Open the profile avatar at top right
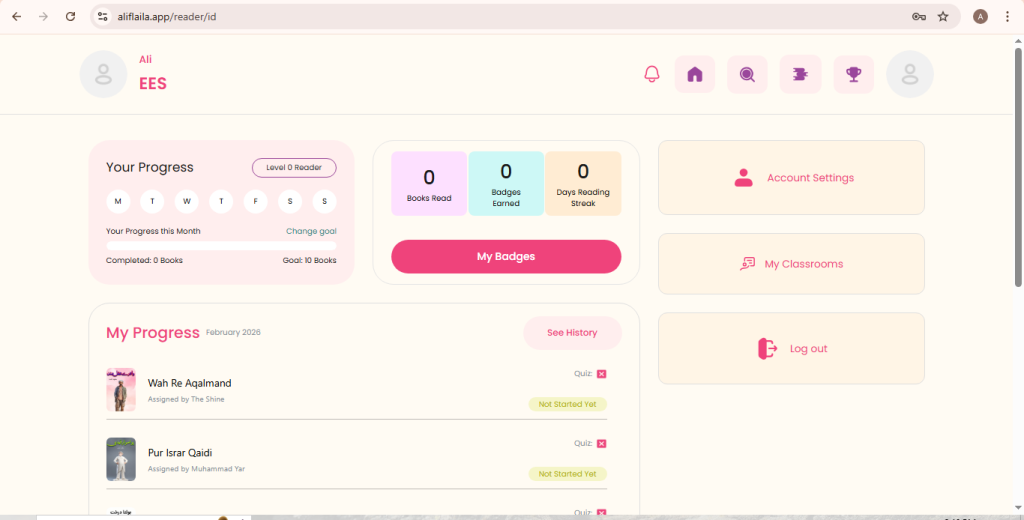Image resolution: width=1024 pixels, height=520 pixels. (x=910, y=74)
